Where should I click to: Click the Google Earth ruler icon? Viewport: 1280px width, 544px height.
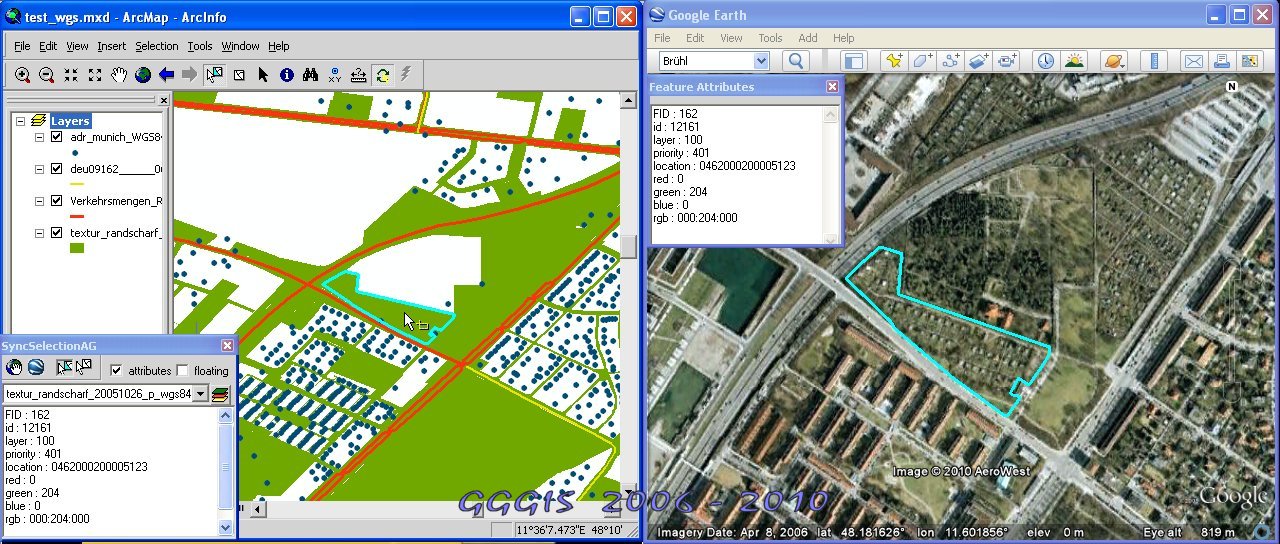(x=1154, y=61)
